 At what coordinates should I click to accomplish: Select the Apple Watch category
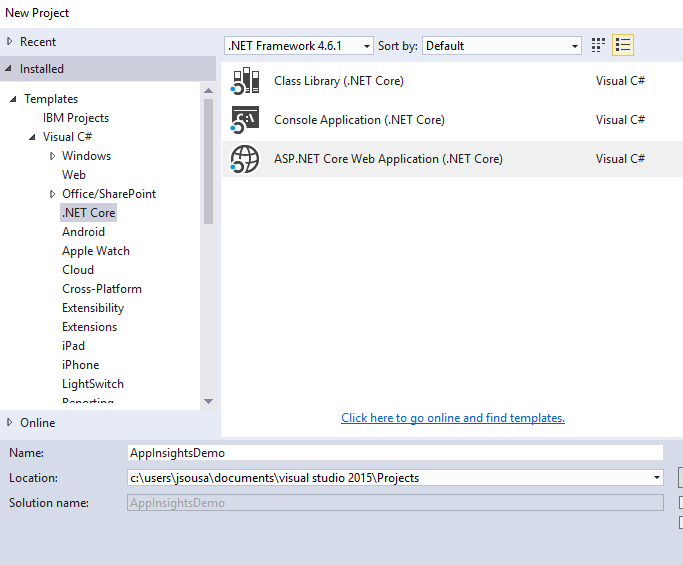point(96,251)
